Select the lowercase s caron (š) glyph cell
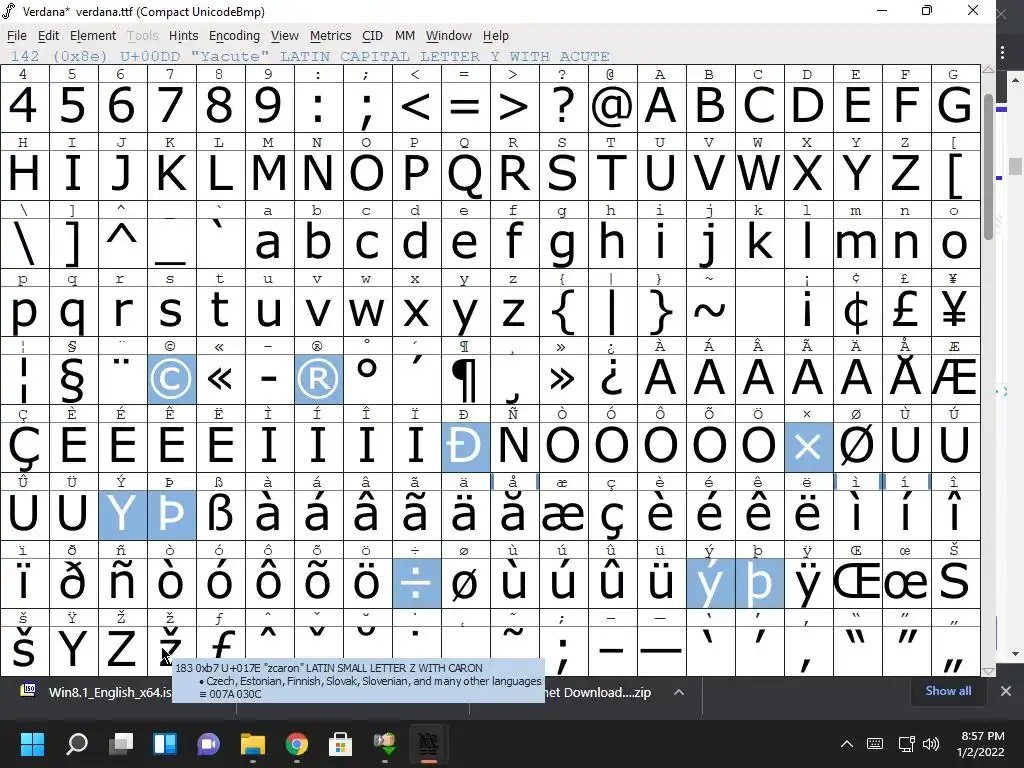Image resolution: width=1024 pixels, height=768 pixels. [25, 651]
